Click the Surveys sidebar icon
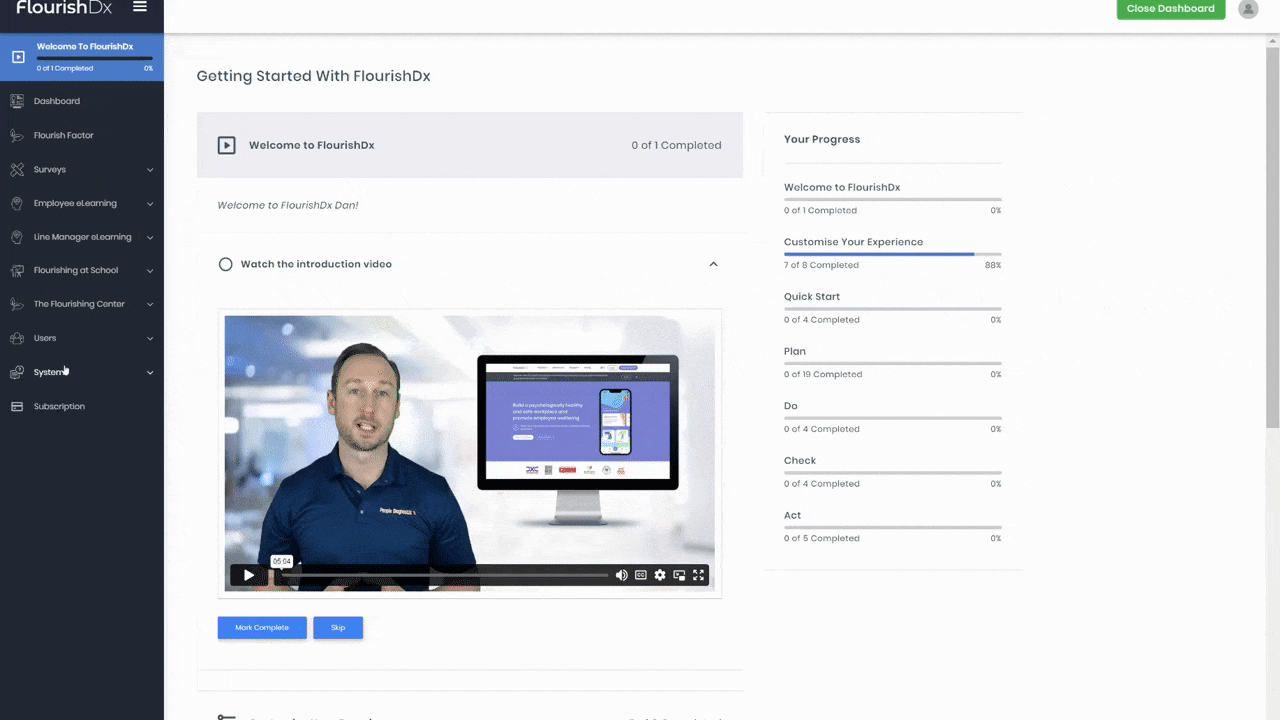The height and width of the screenshot is (720, 1280). [x=17, y=169]
